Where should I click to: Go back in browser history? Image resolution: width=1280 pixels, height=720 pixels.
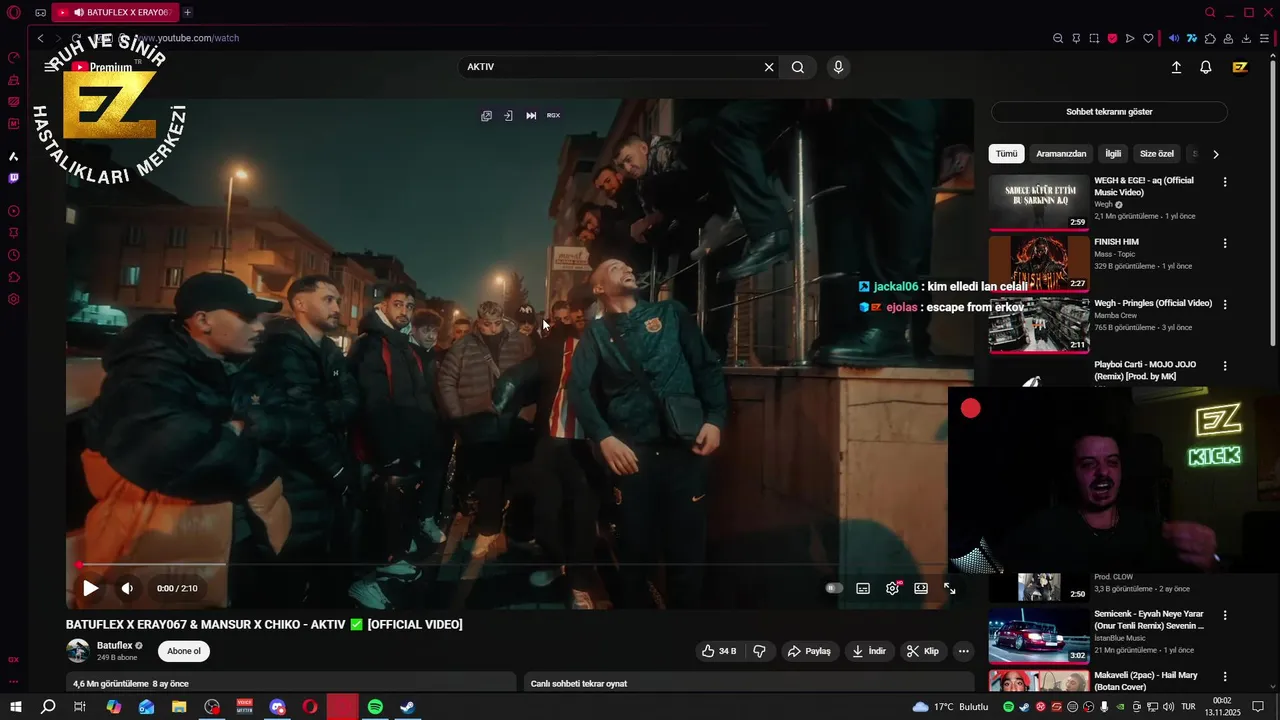coord(40,38)
